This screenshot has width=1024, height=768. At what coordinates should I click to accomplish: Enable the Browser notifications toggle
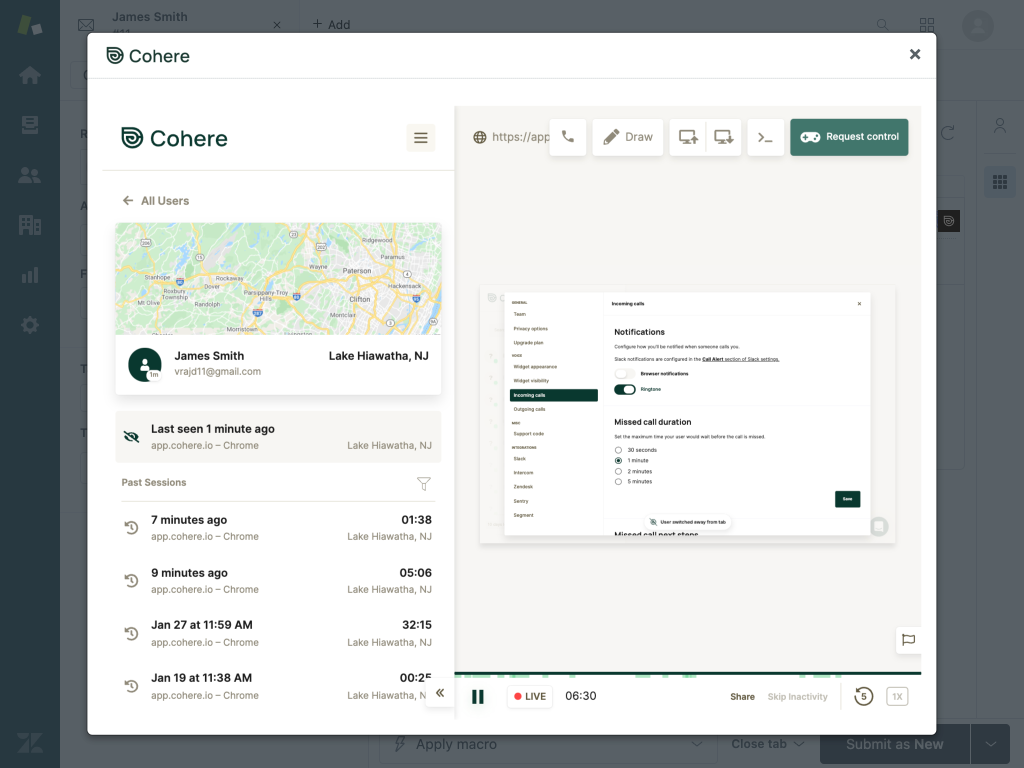point(624,373)
